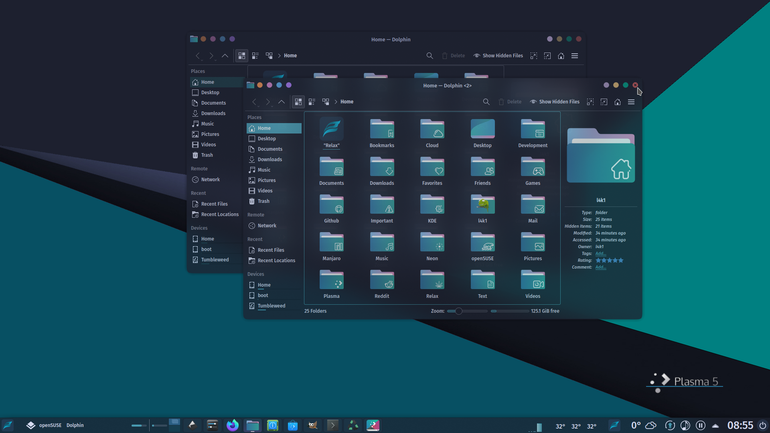The image size is (770, 433).
Task: Switch to icons view mode in front window
Action: click(298, 102)
